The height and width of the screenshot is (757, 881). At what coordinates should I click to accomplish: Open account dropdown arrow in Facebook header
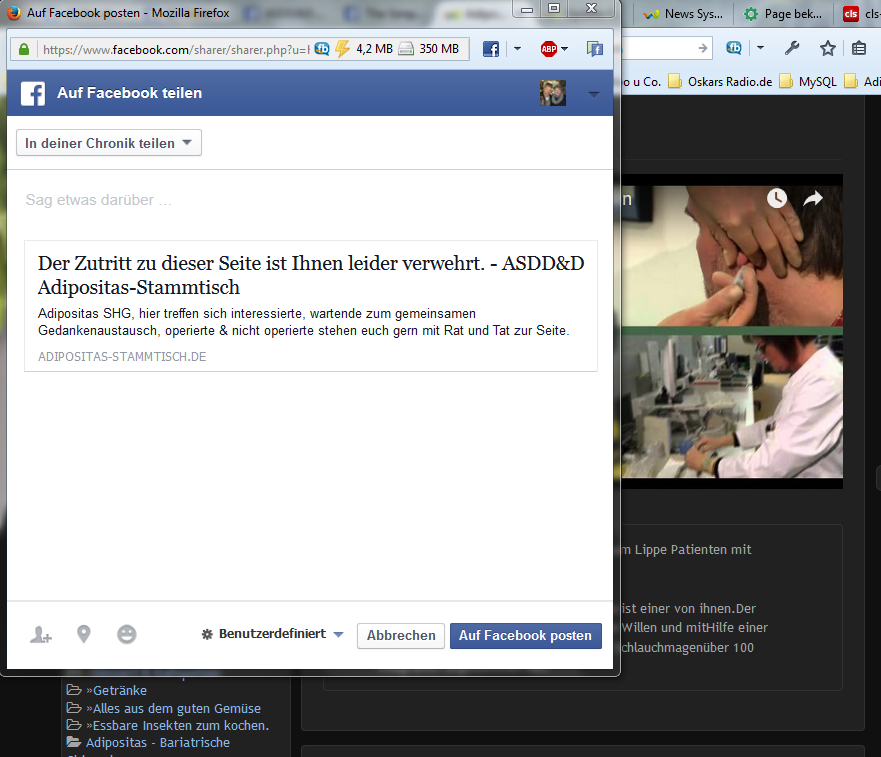pyautogui.click(x=594, y=94)
